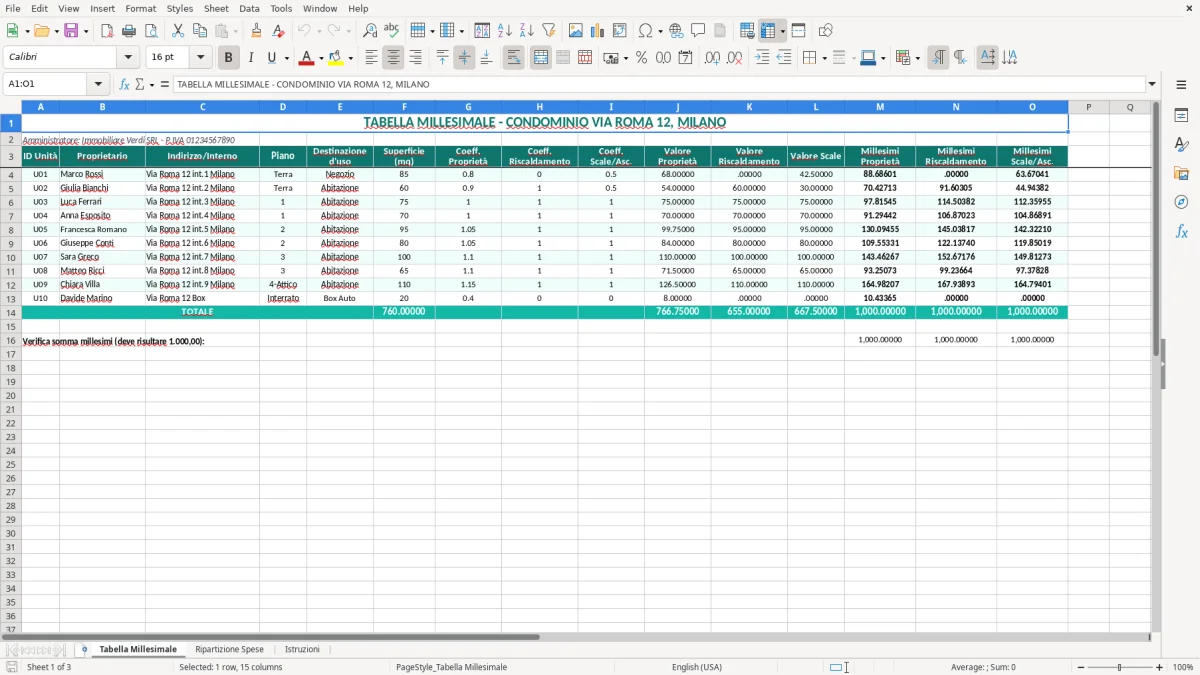Open the conditional formatting dropdown arrow
Viewport: 1200px width, 675px height.
click(917, 58)
